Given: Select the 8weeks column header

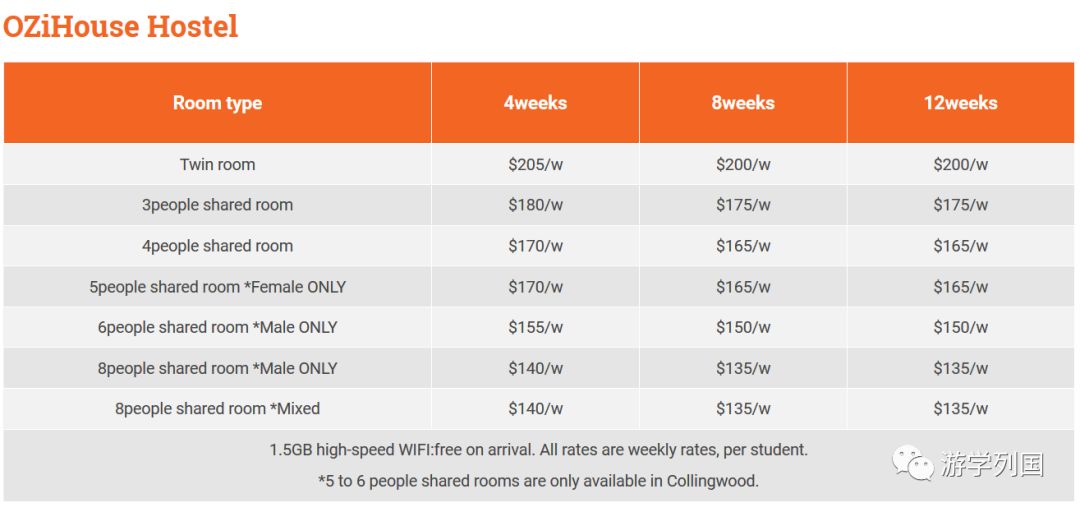Looking at the screenshot, I should tap(743, 103).
